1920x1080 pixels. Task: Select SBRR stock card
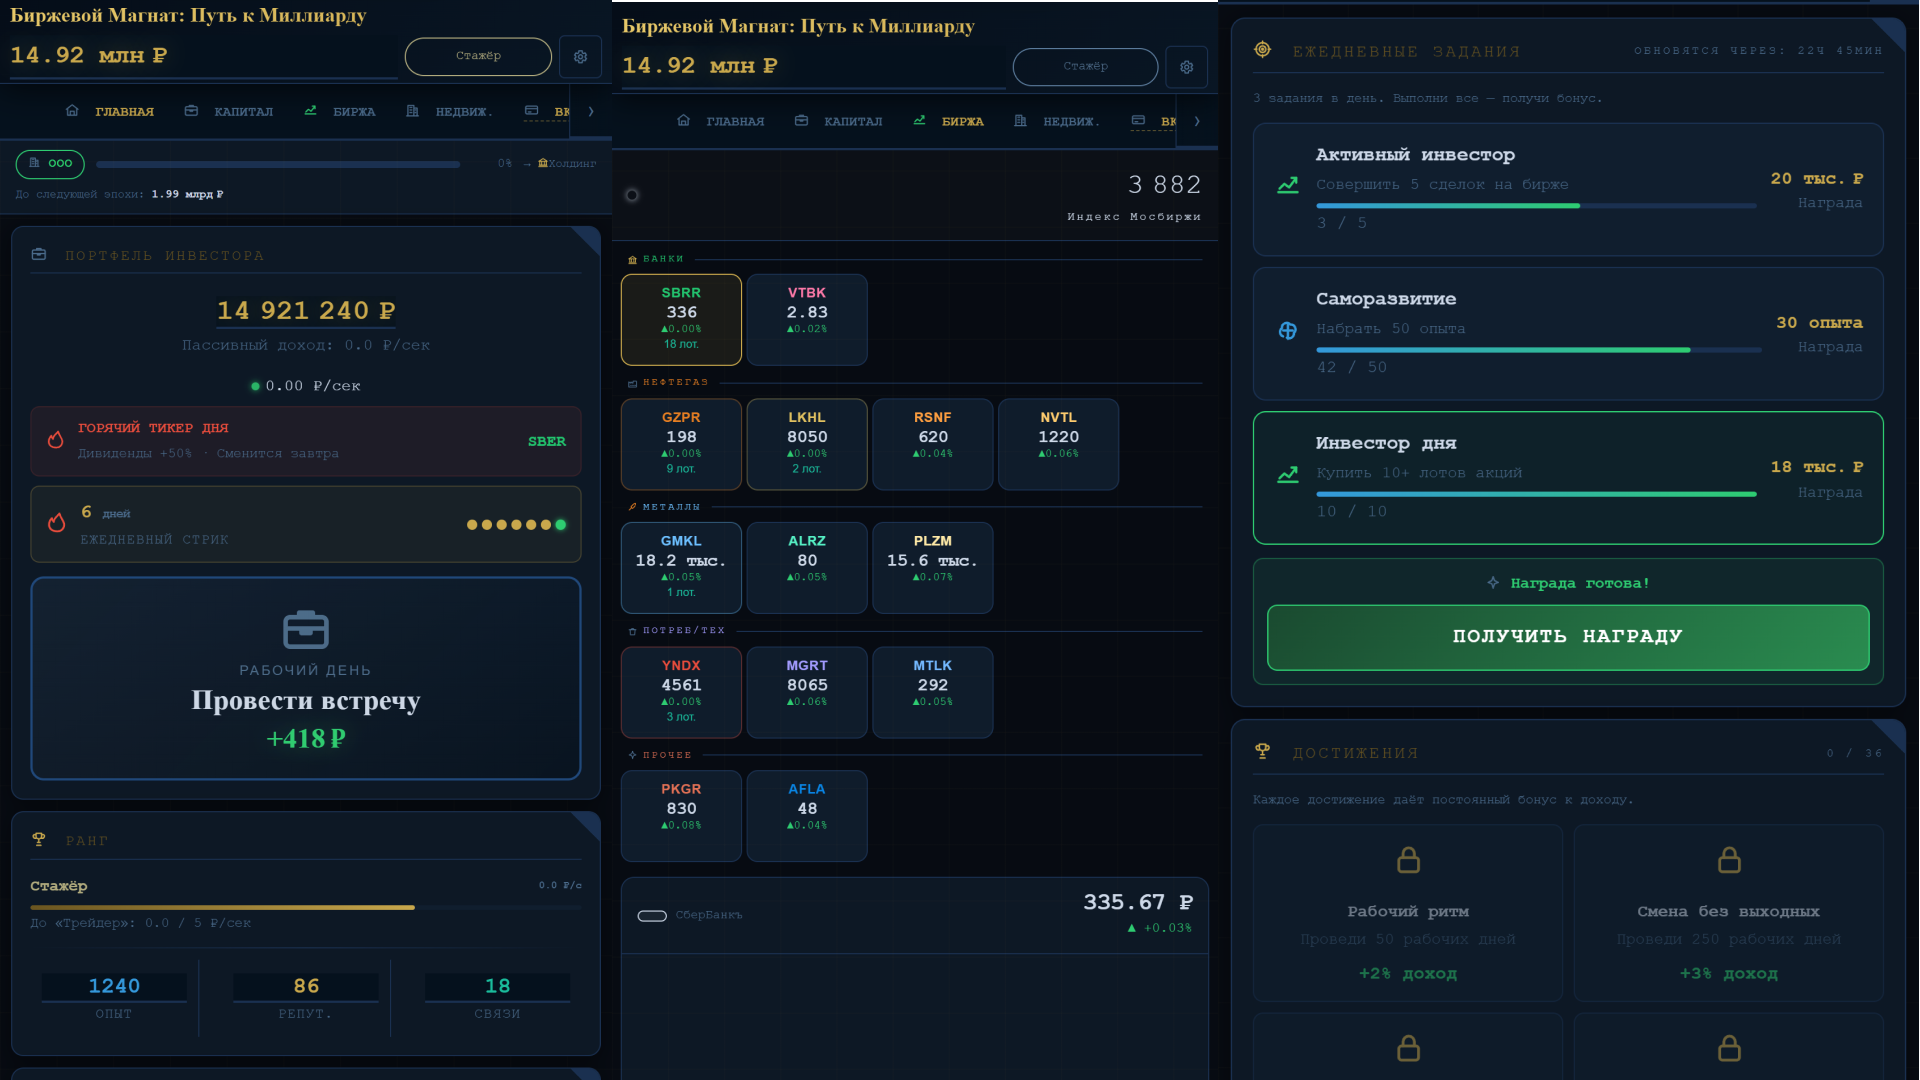(x=681, y=319)
